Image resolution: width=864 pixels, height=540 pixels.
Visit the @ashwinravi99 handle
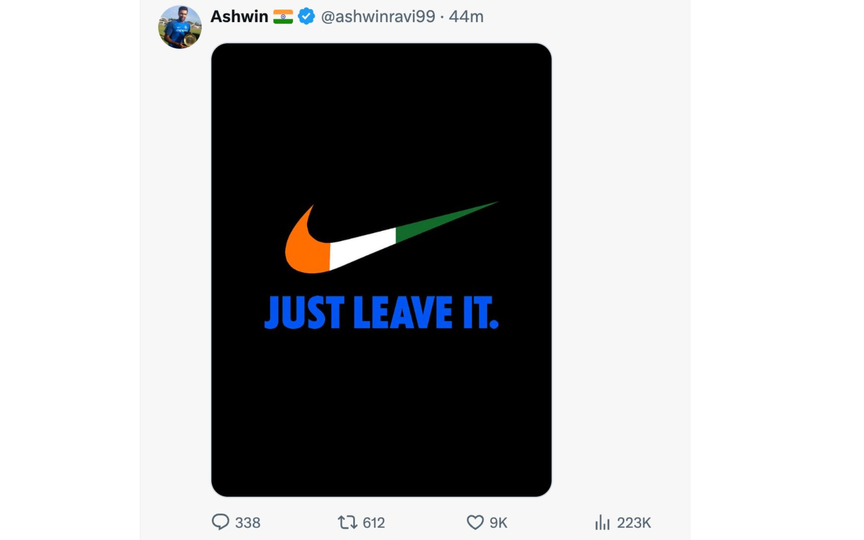[x=377, y=17]
